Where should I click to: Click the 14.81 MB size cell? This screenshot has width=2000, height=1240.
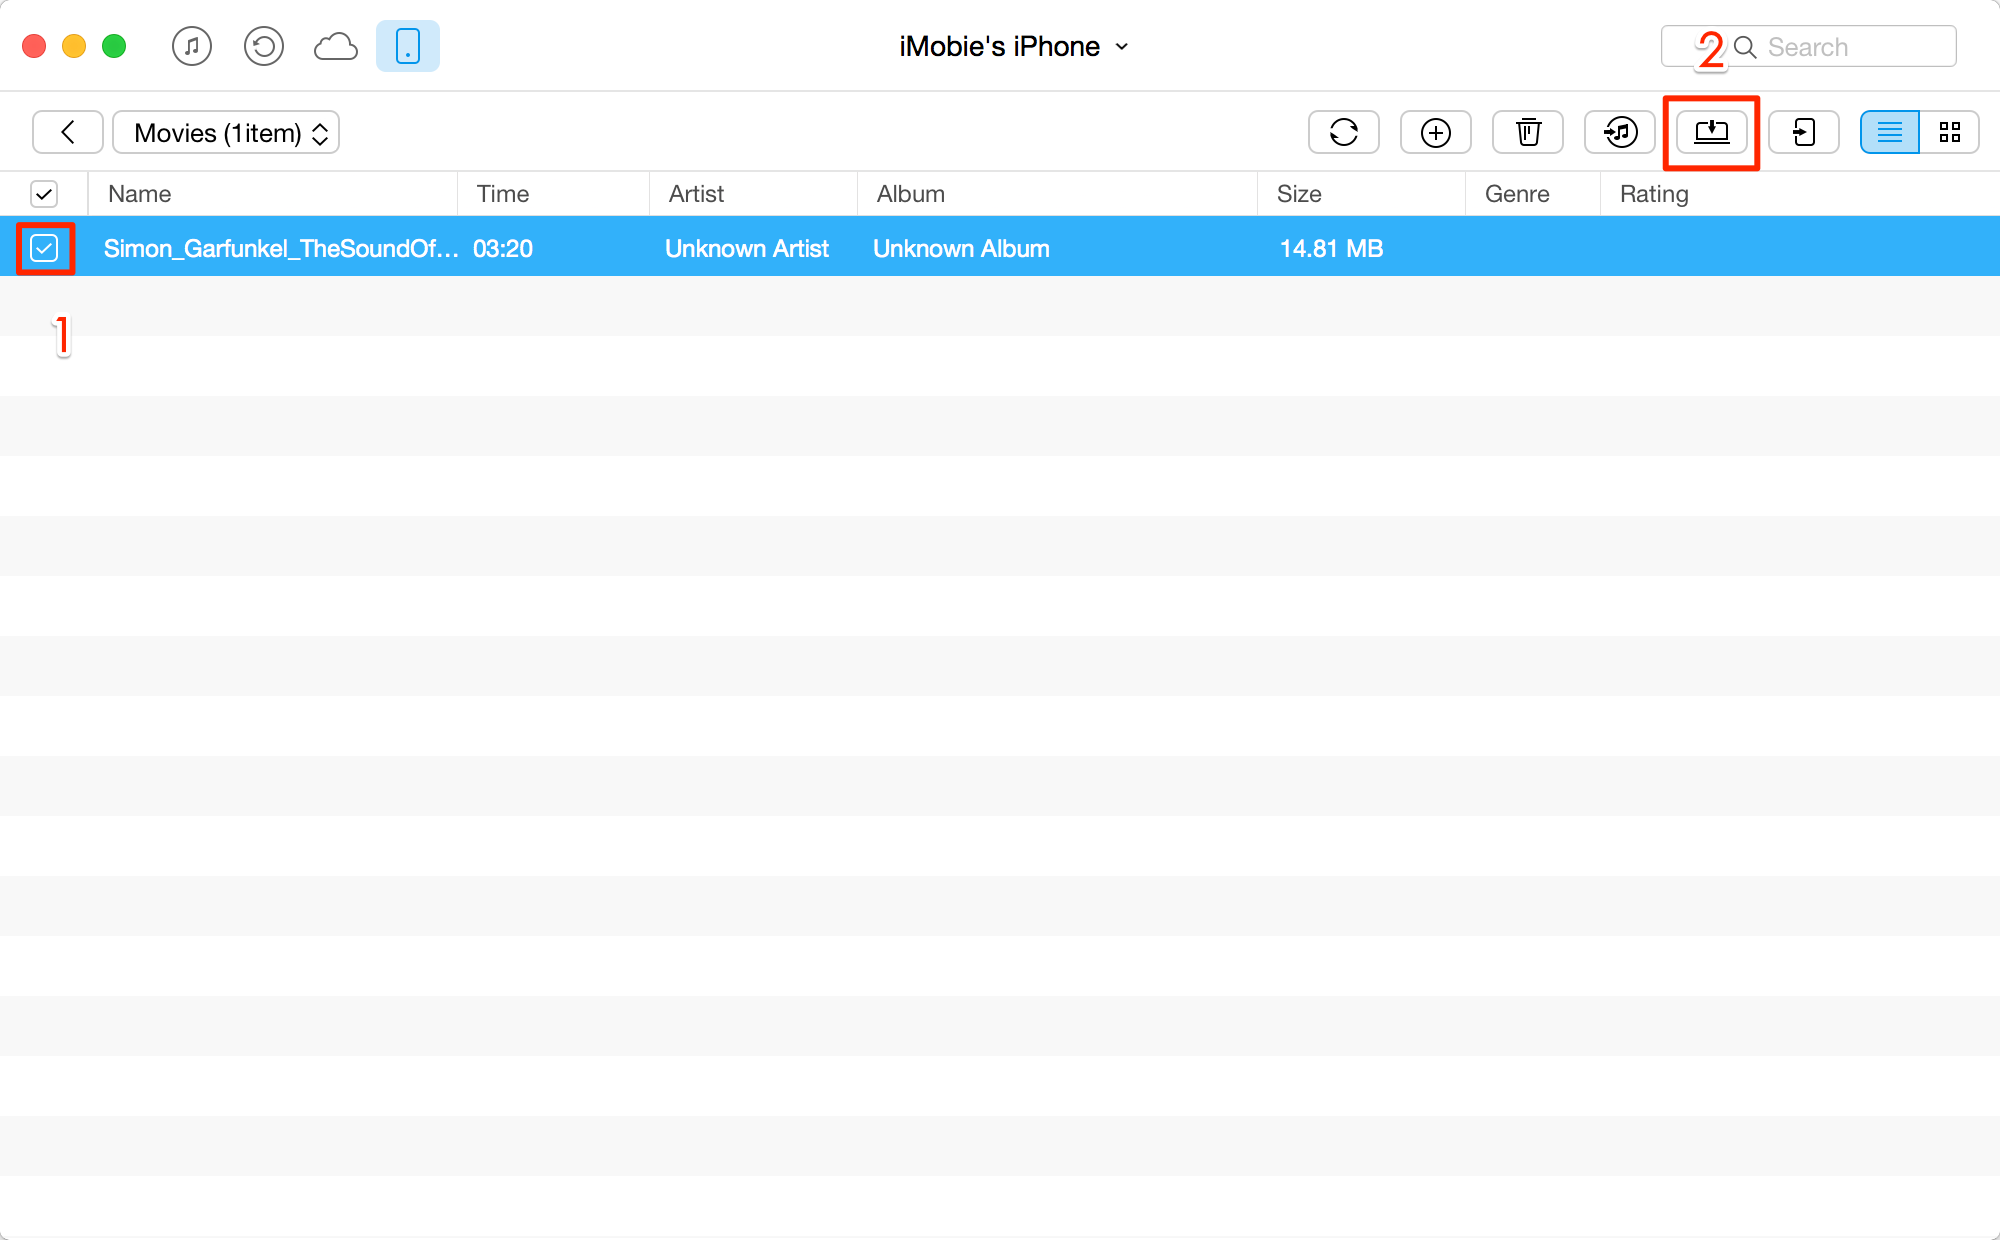pyautogui.click(x=1332, y=248)
